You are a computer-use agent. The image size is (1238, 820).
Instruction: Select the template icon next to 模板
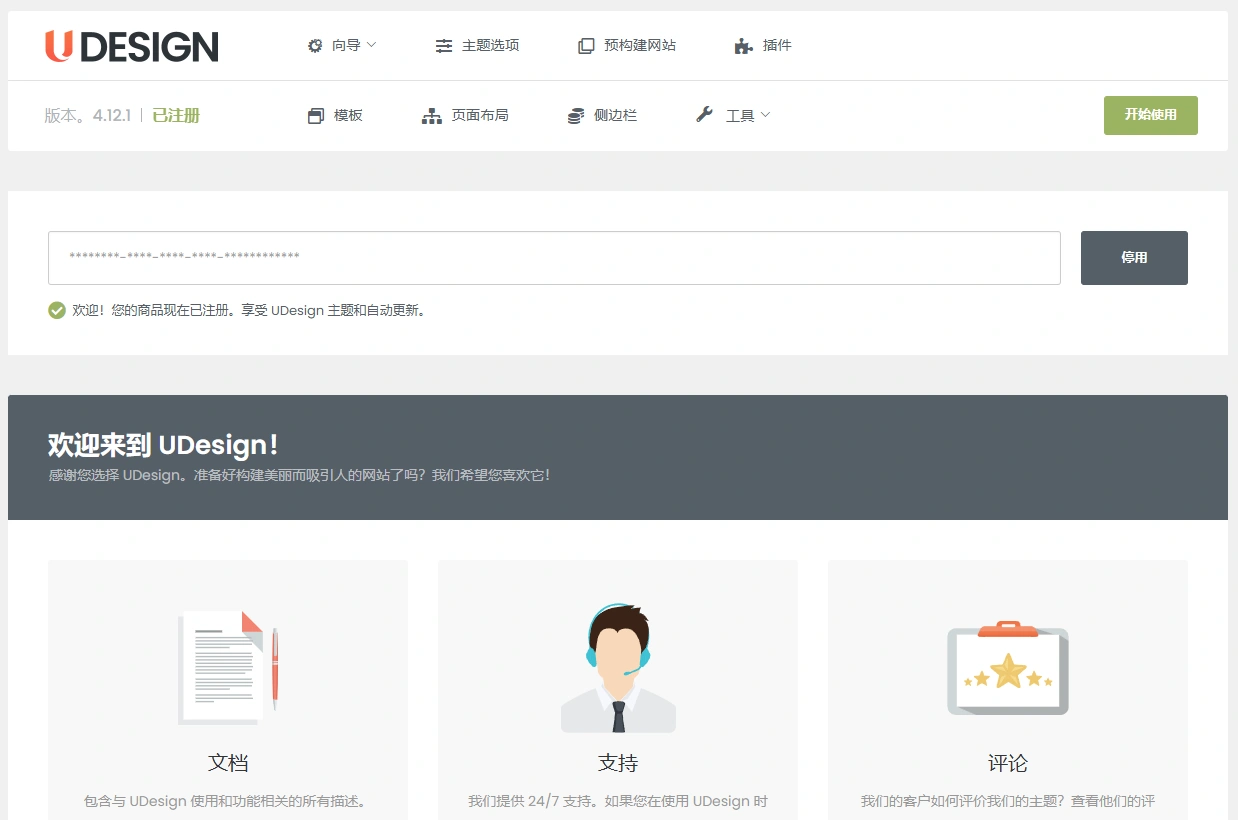(x=314, y=115)
